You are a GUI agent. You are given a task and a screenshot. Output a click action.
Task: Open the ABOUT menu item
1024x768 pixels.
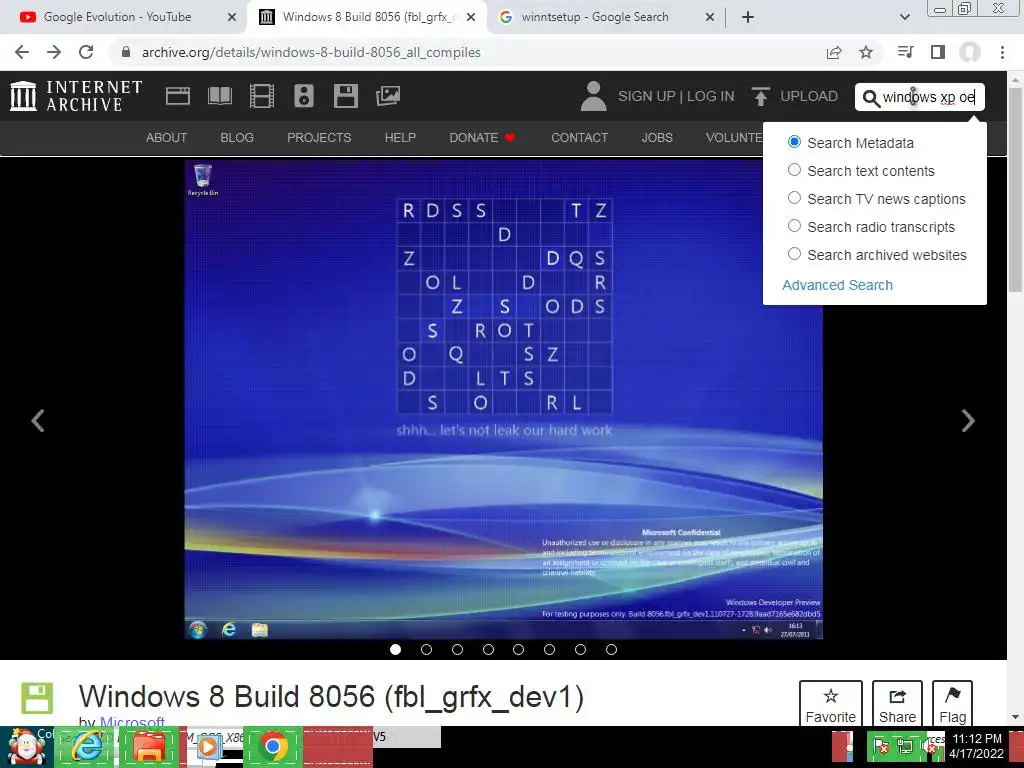pyautogui.click(x=167, y=138)
